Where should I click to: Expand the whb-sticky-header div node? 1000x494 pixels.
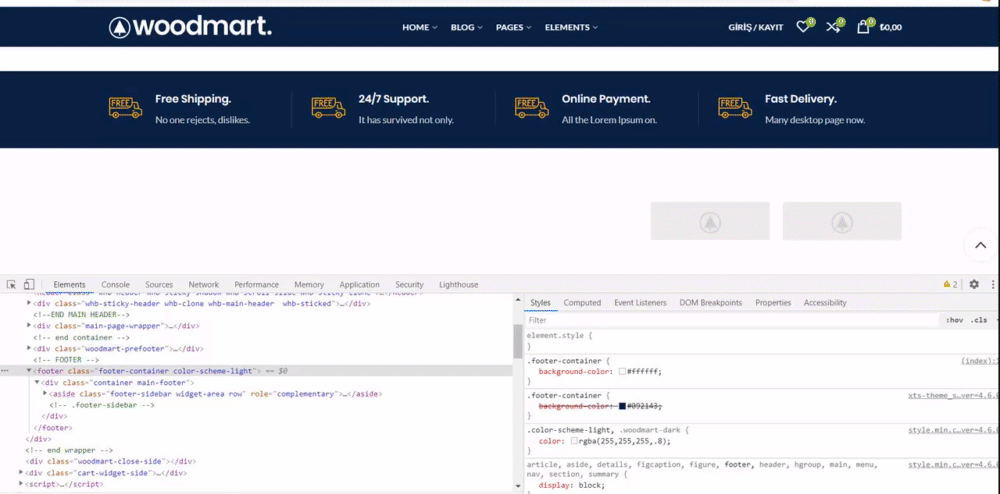coord(29,303)
